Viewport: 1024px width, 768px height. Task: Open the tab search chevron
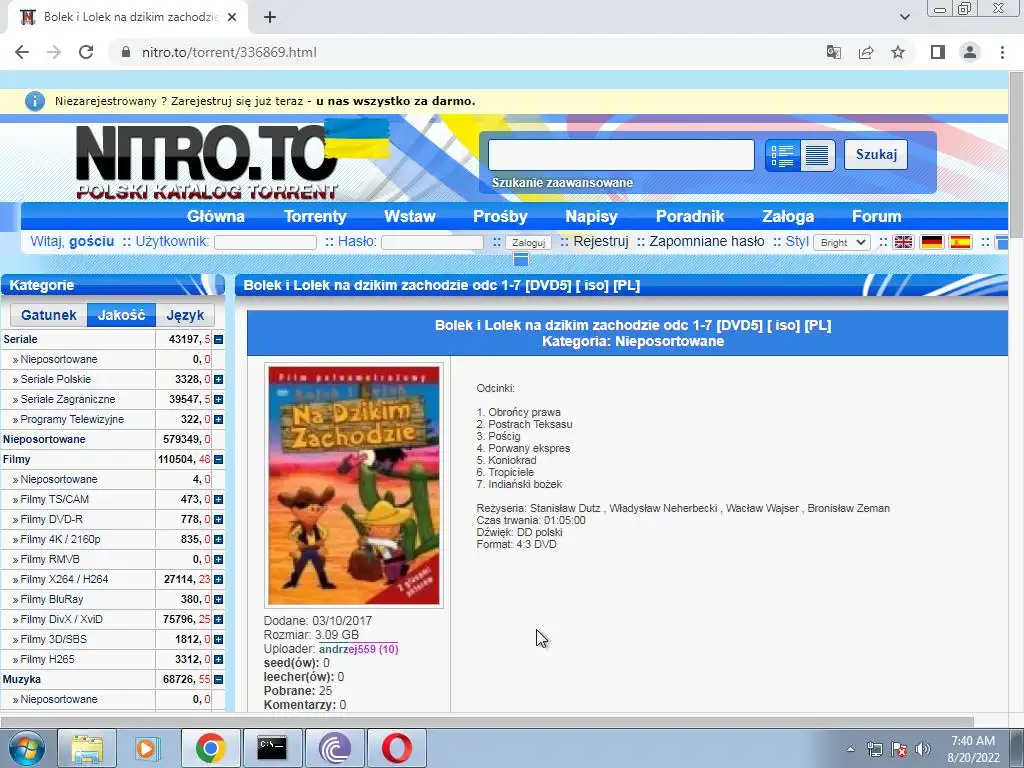[x=904, y=17]
